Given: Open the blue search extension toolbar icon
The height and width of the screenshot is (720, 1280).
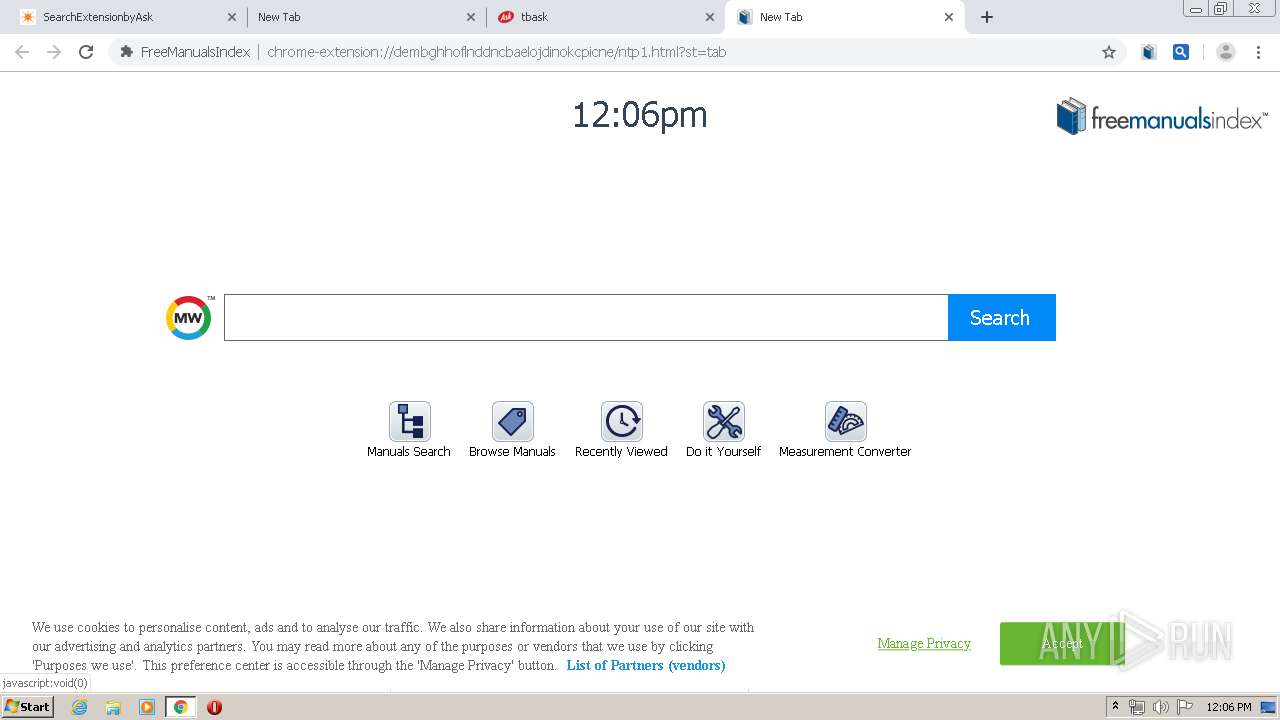Looking at the screenshot, I should (1181, 52).
